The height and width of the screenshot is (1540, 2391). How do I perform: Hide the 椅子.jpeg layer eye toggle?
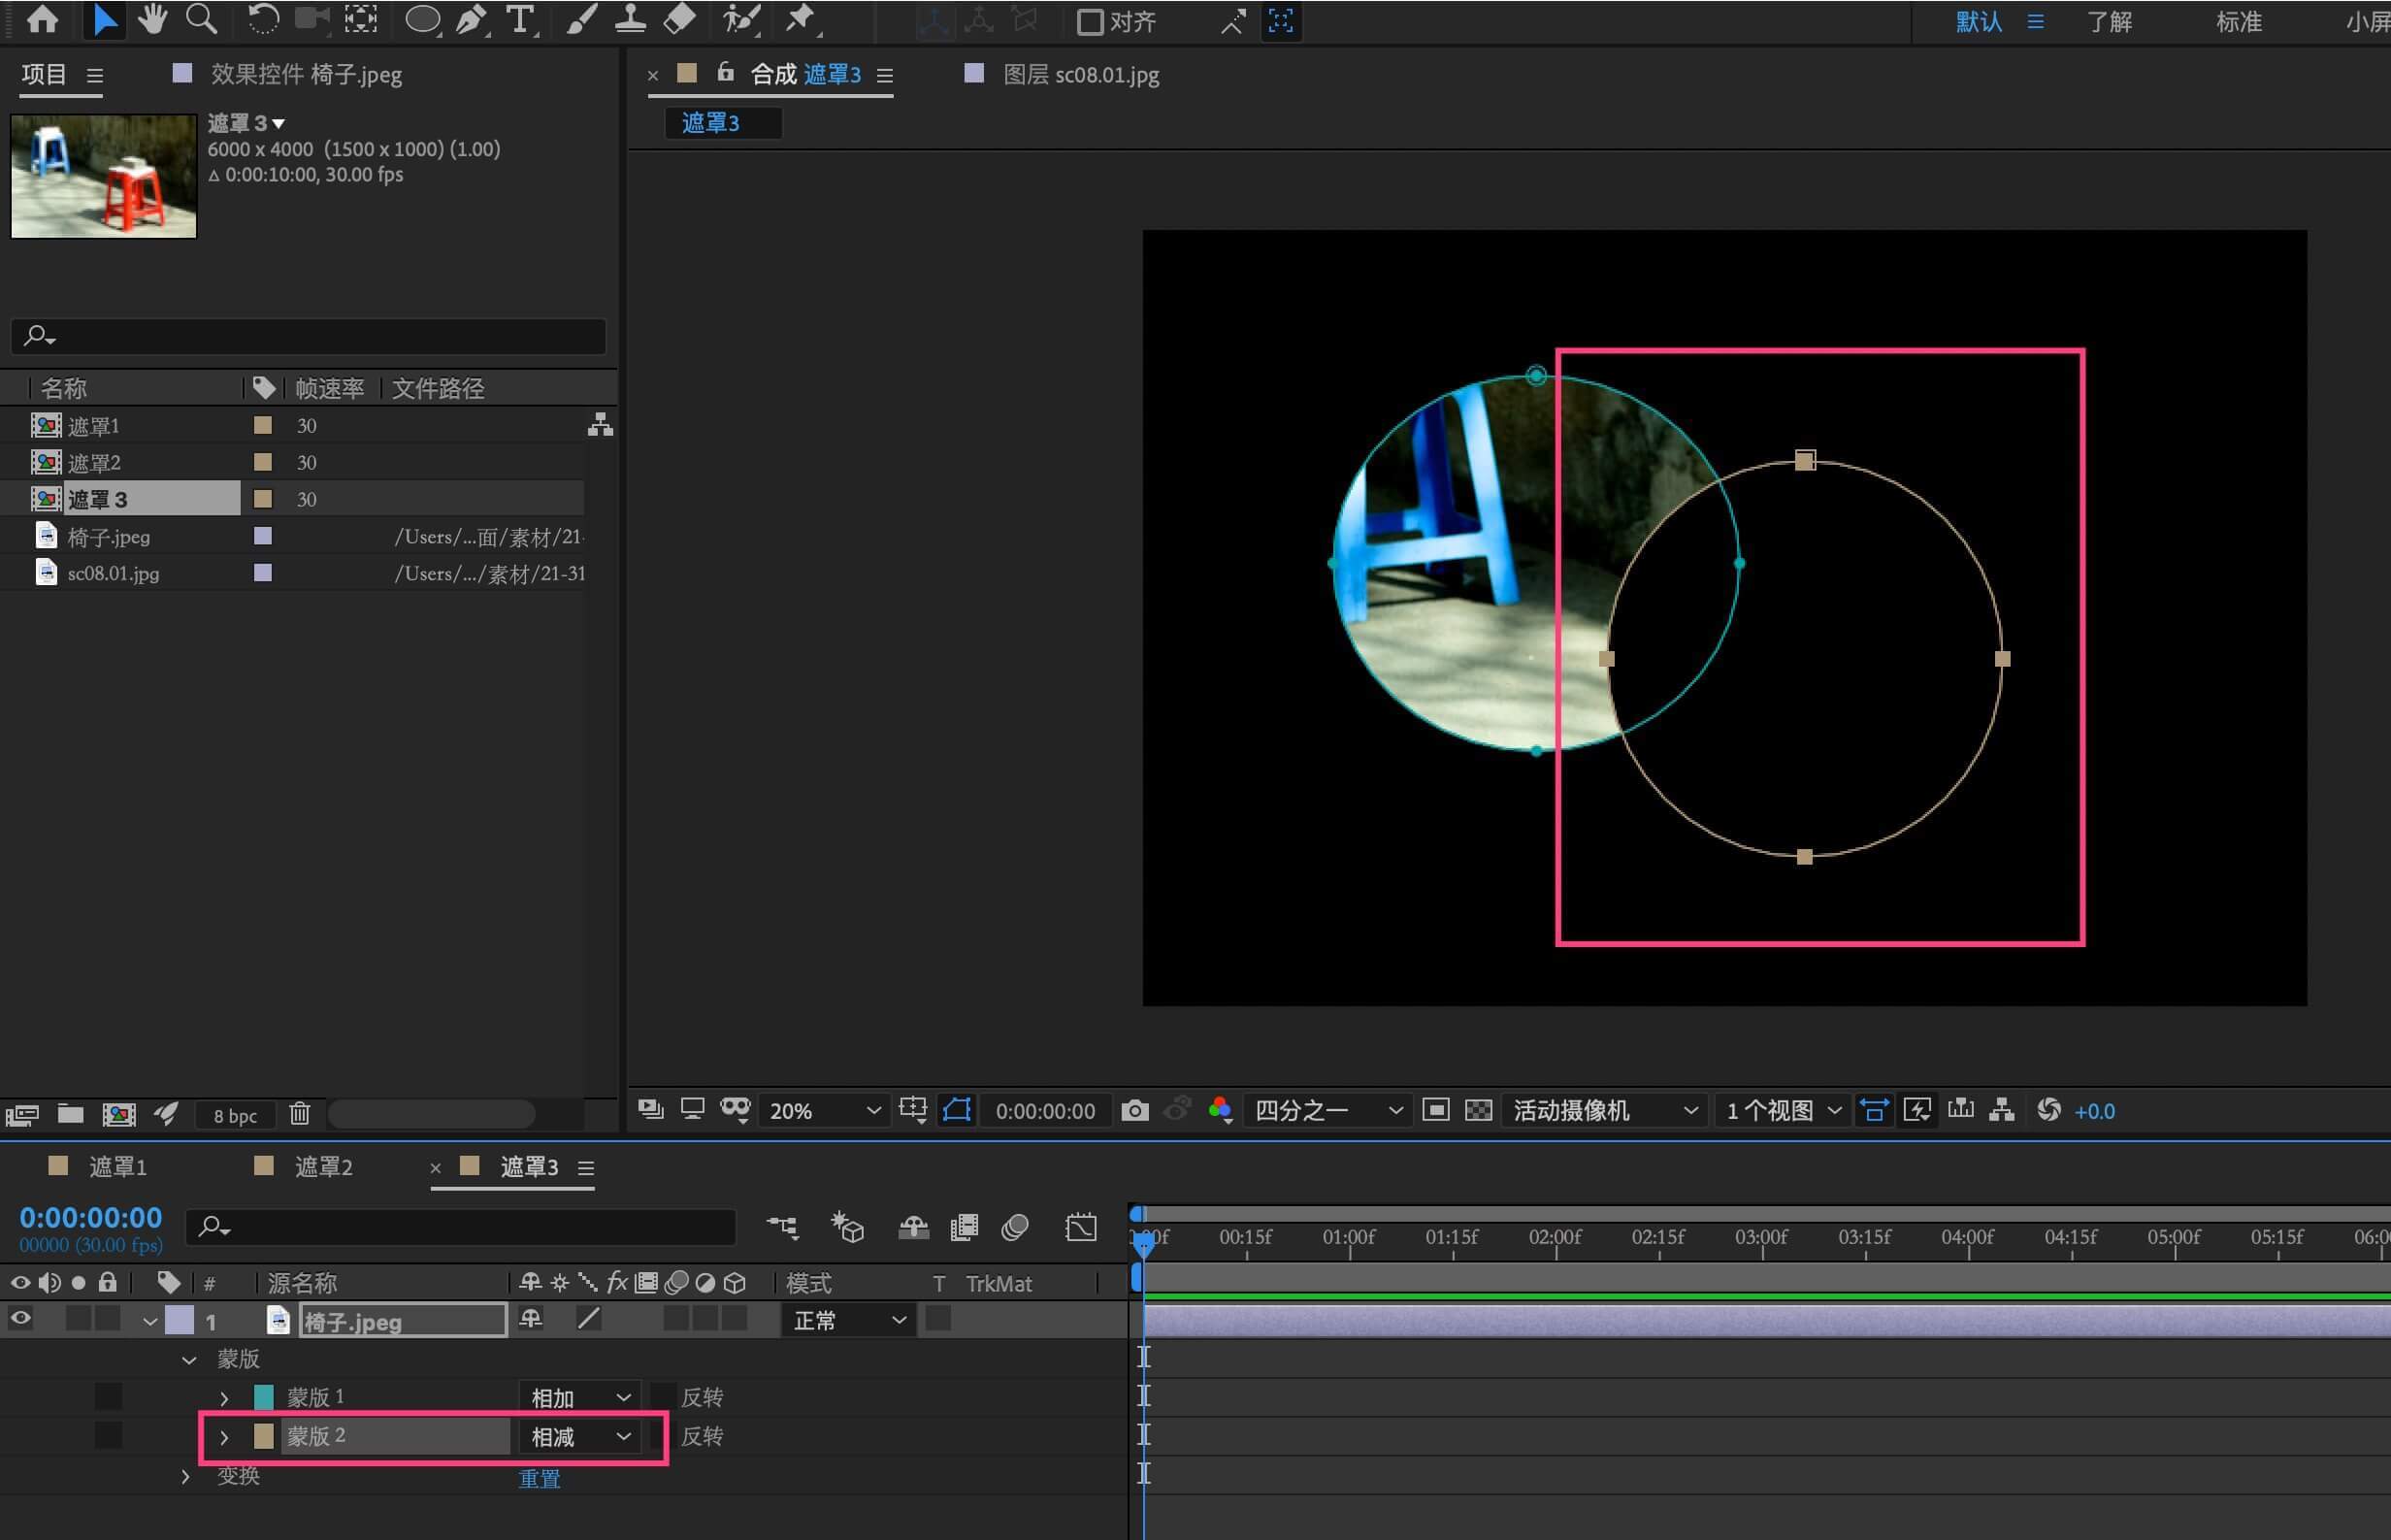click(20, 1319)
